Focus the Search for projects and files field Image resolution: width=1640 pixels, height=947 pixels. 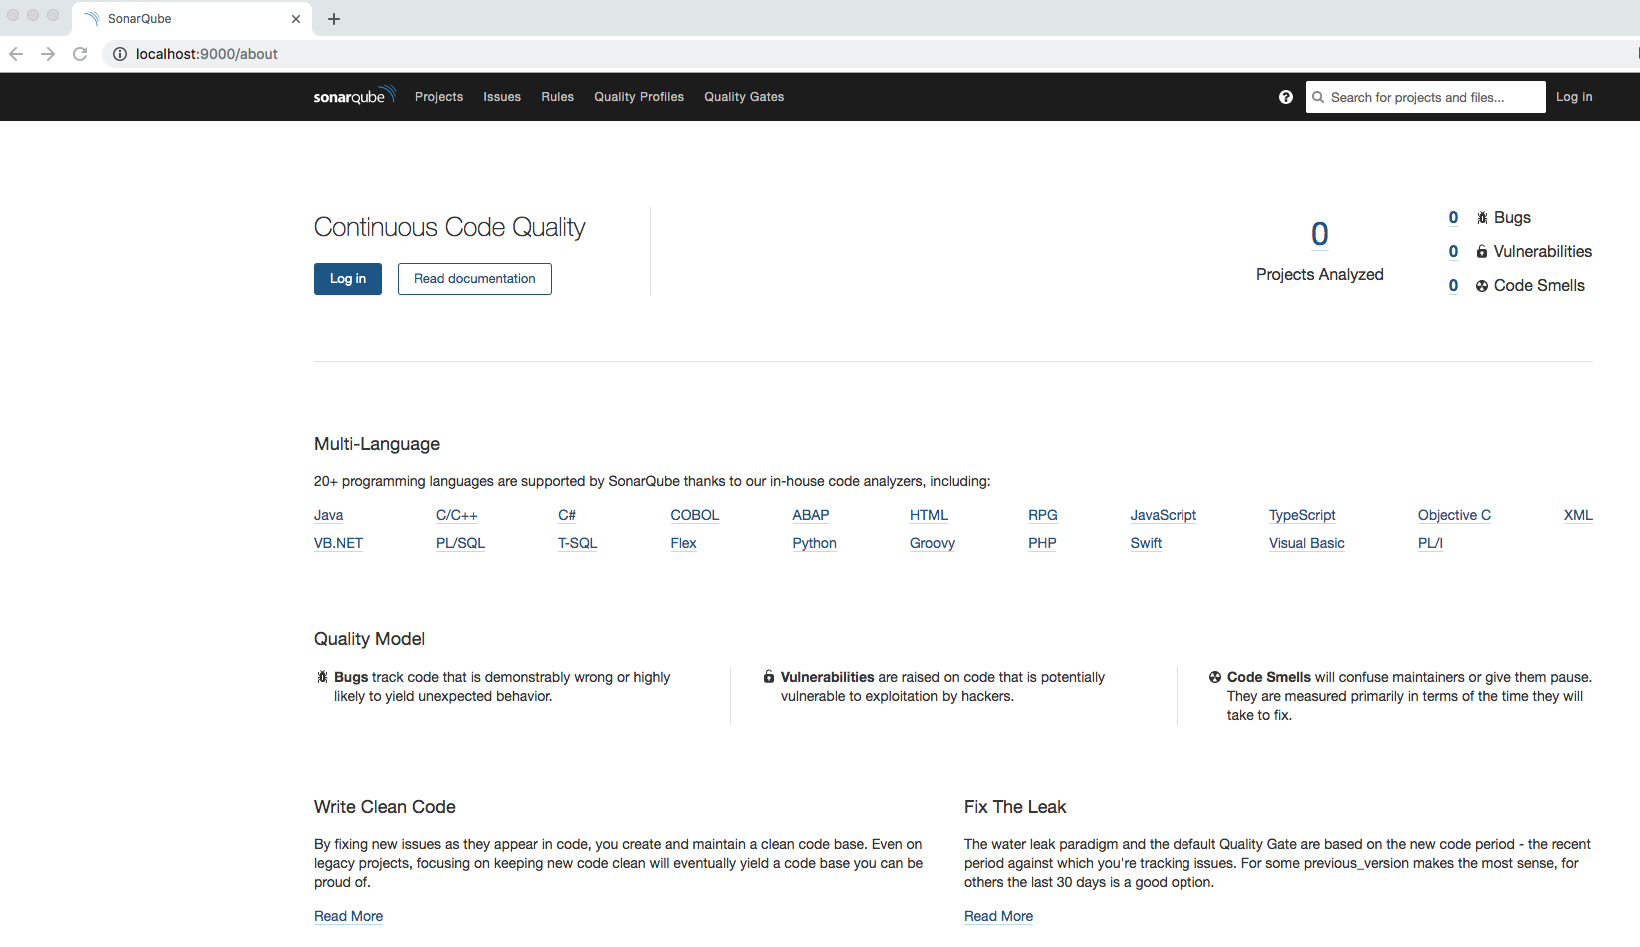click(x=1426, y=97)
